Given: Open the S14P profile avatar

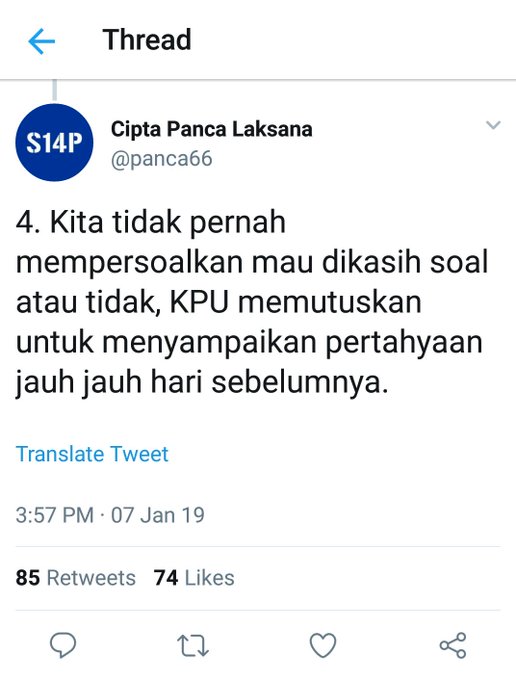Looking at the screenshot, I should pos(54,143).
